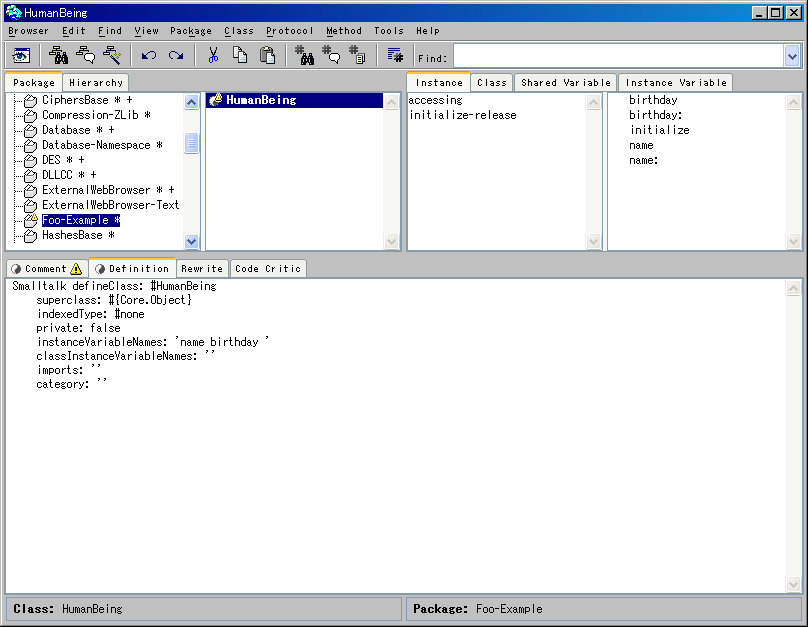This screenshot has width=808, height=627.
Task: Switch to the Comment tab
Action: (47, 268)
